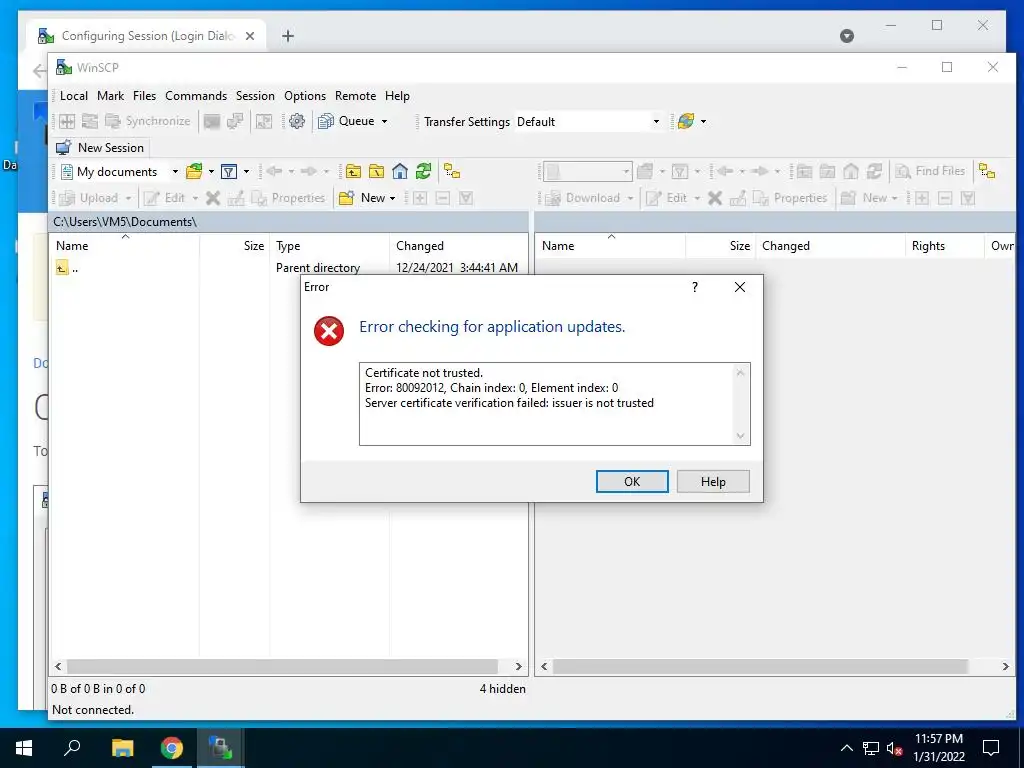
Task: Click the WinSCP taskbar icon
Action: 221,748
